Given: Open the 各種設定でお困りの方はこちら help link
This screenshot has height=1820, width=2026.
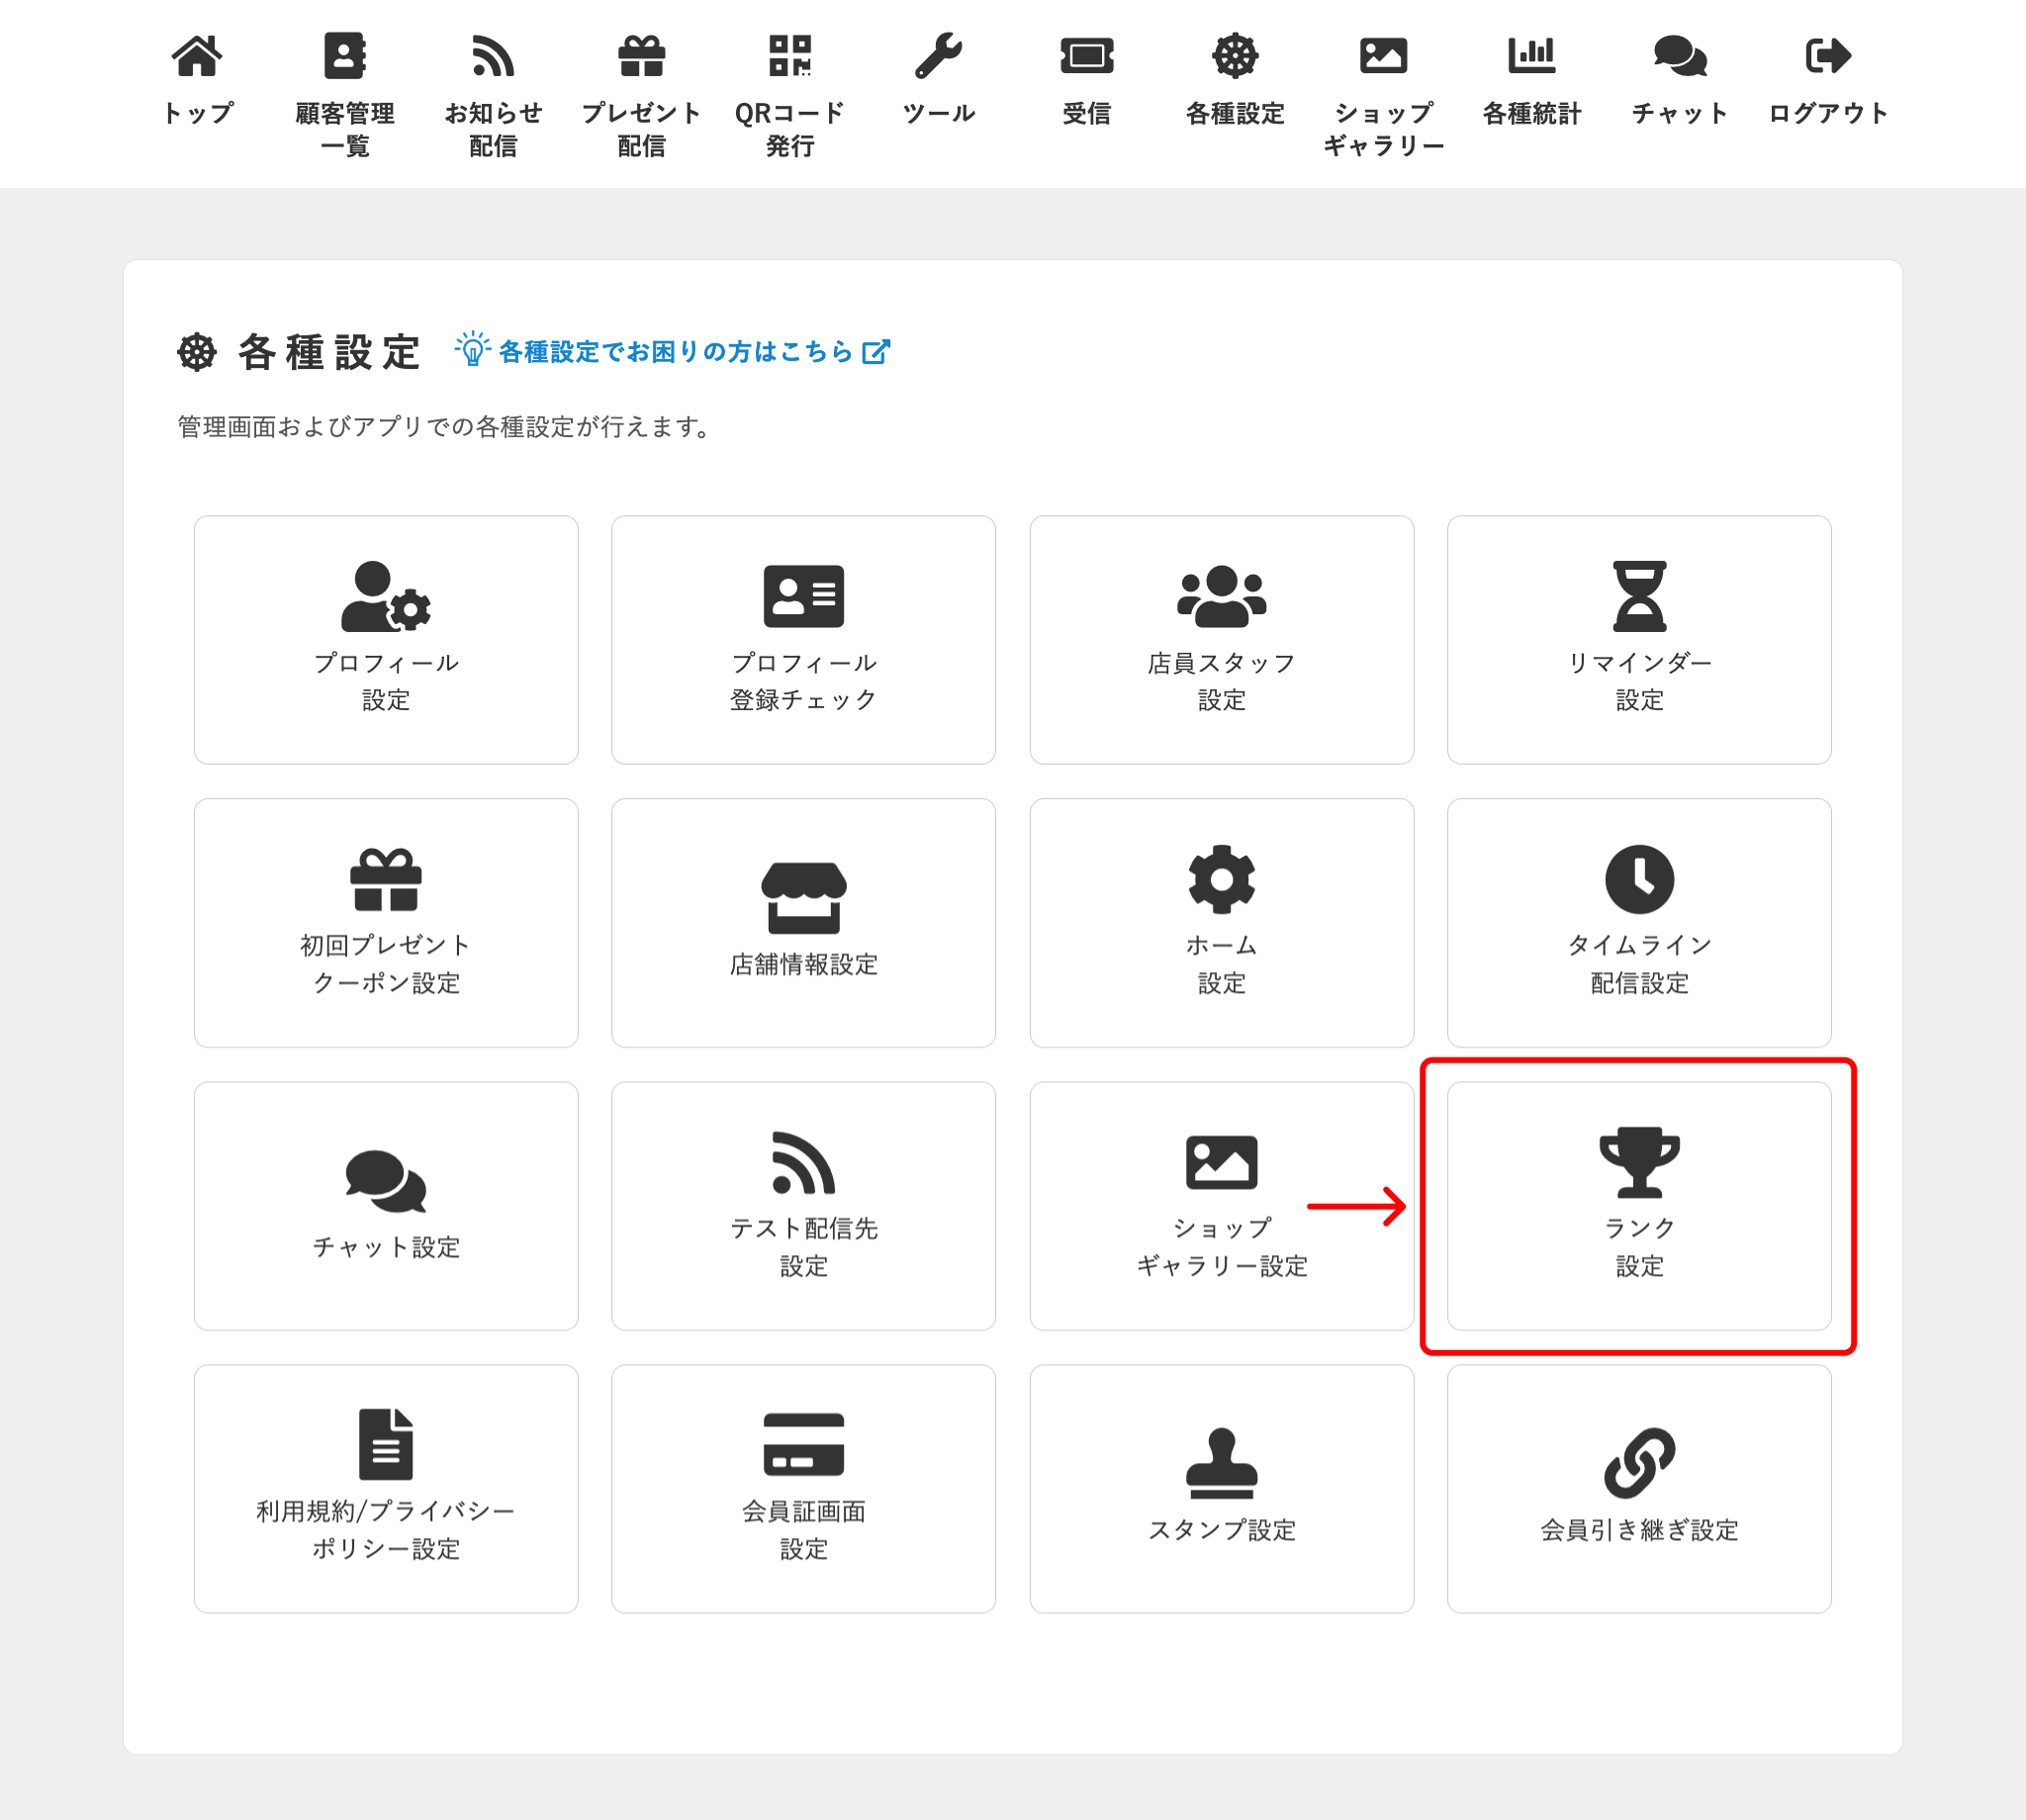Looking at the screenshot, I should point(675,351).
